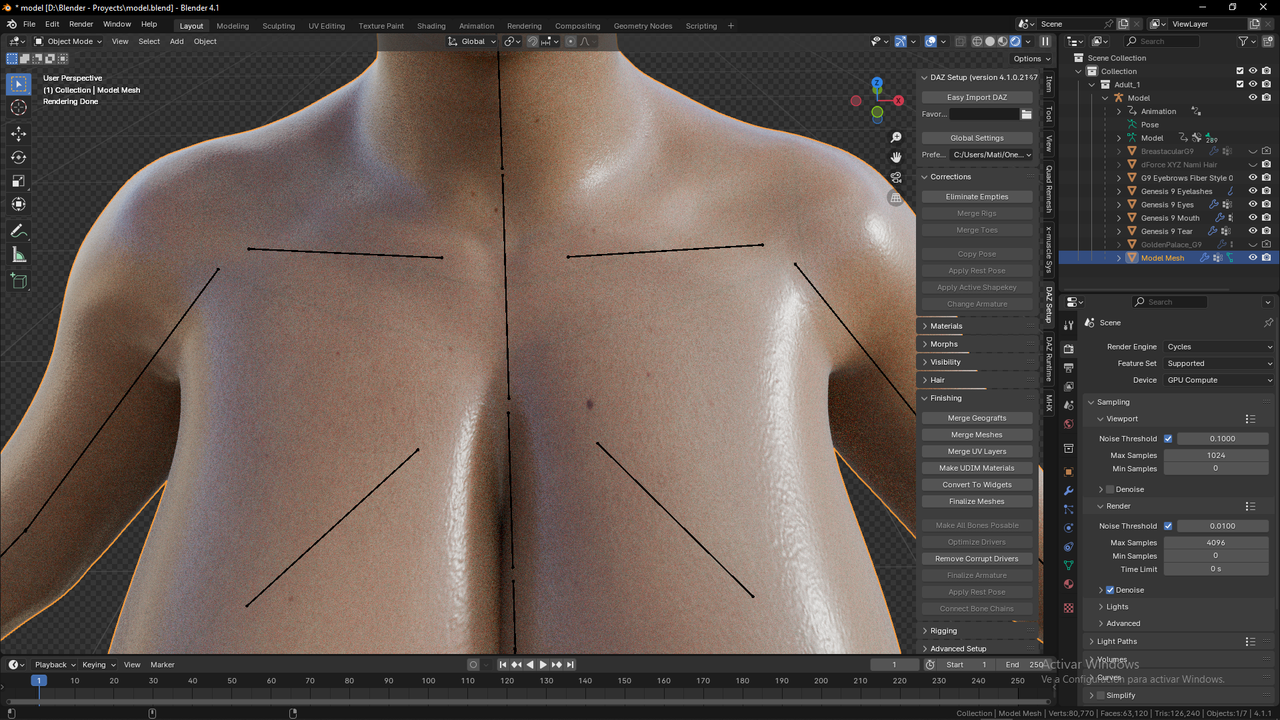Jump to the timeline end frame

pos(570,664)
